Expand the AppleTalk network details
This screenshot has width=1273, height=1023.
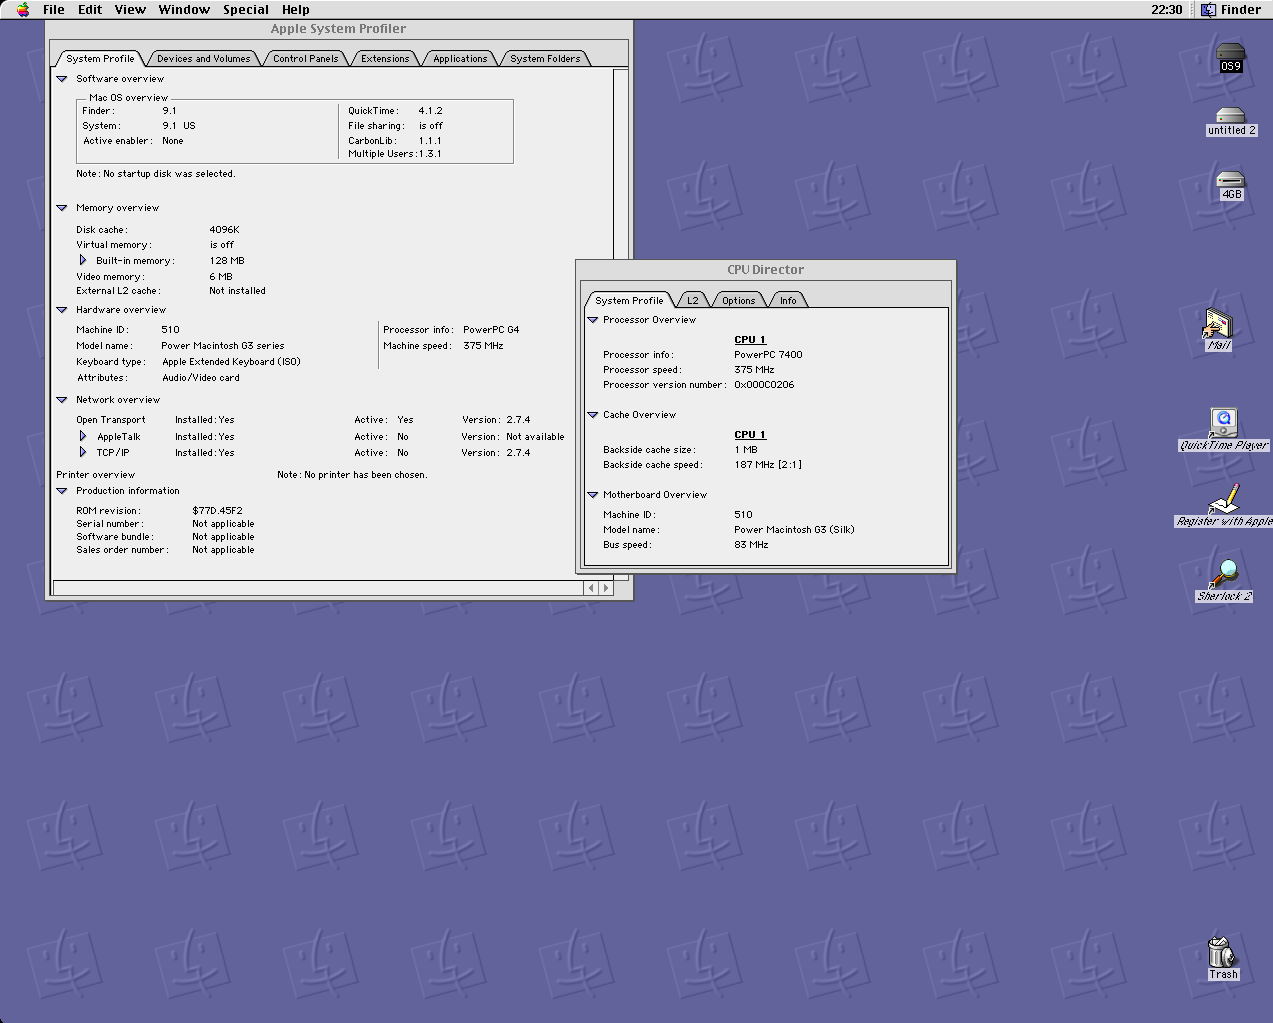pyautogui.click(x=83, y=436)
